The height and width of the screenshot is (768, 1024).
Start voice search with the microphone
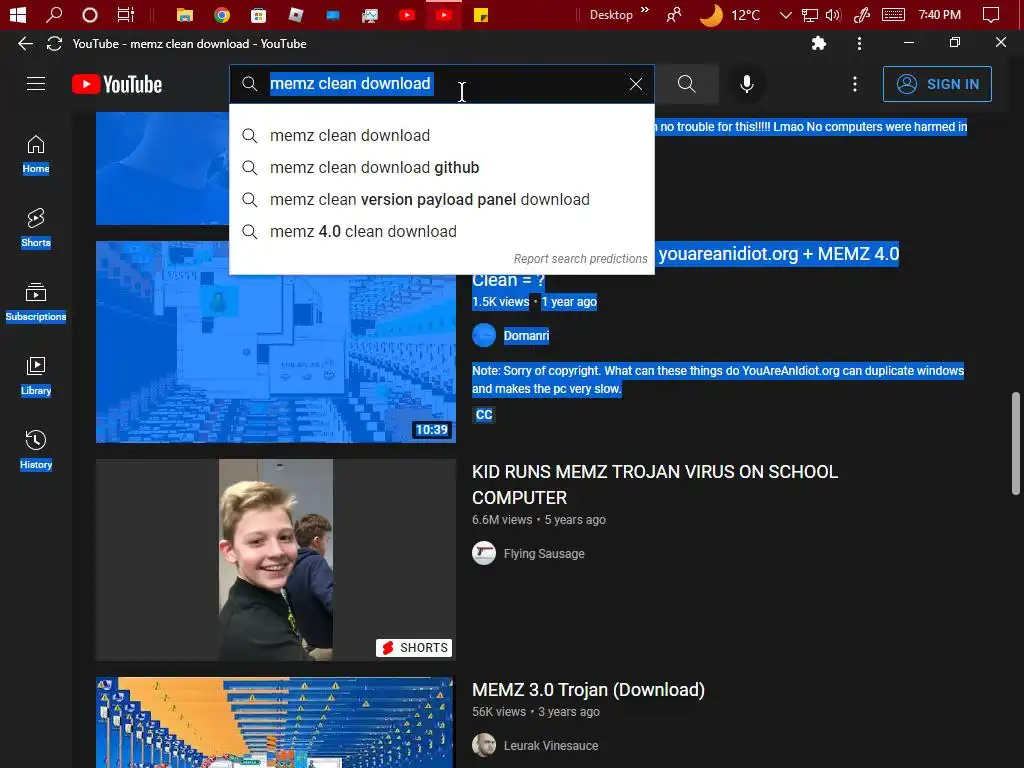tap(746, 84)
